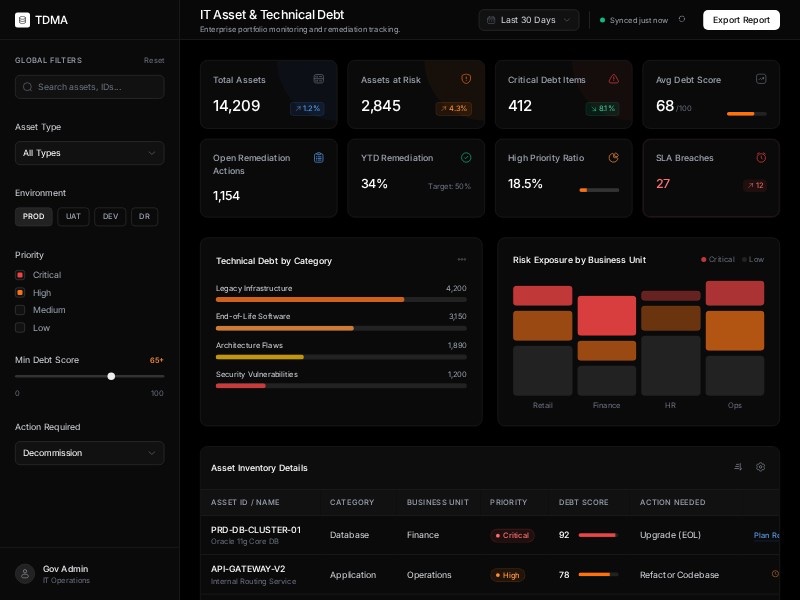Open the Action Required Decommission dropdown
The width and height of the screenshot is (800, 600).
(x=89, y=453)
